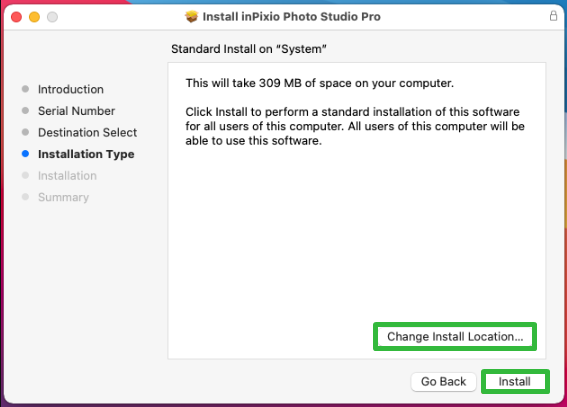Select the Introduction step in the sidebar
Image resolution: width=567 pixels, height=407 pixels.
click(71, 89)
